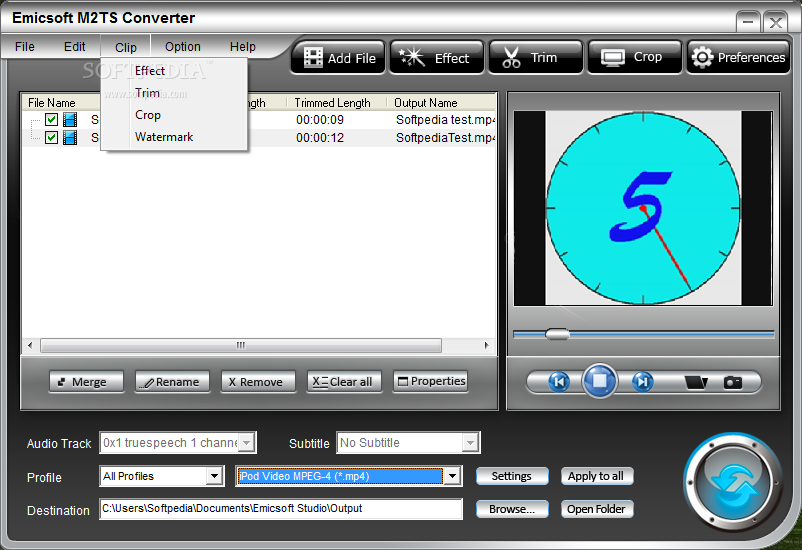This screenshot has width=802, height=550.
Task: Select the SoftpediaTest.mp4 output name
Action: coord(445,138)
